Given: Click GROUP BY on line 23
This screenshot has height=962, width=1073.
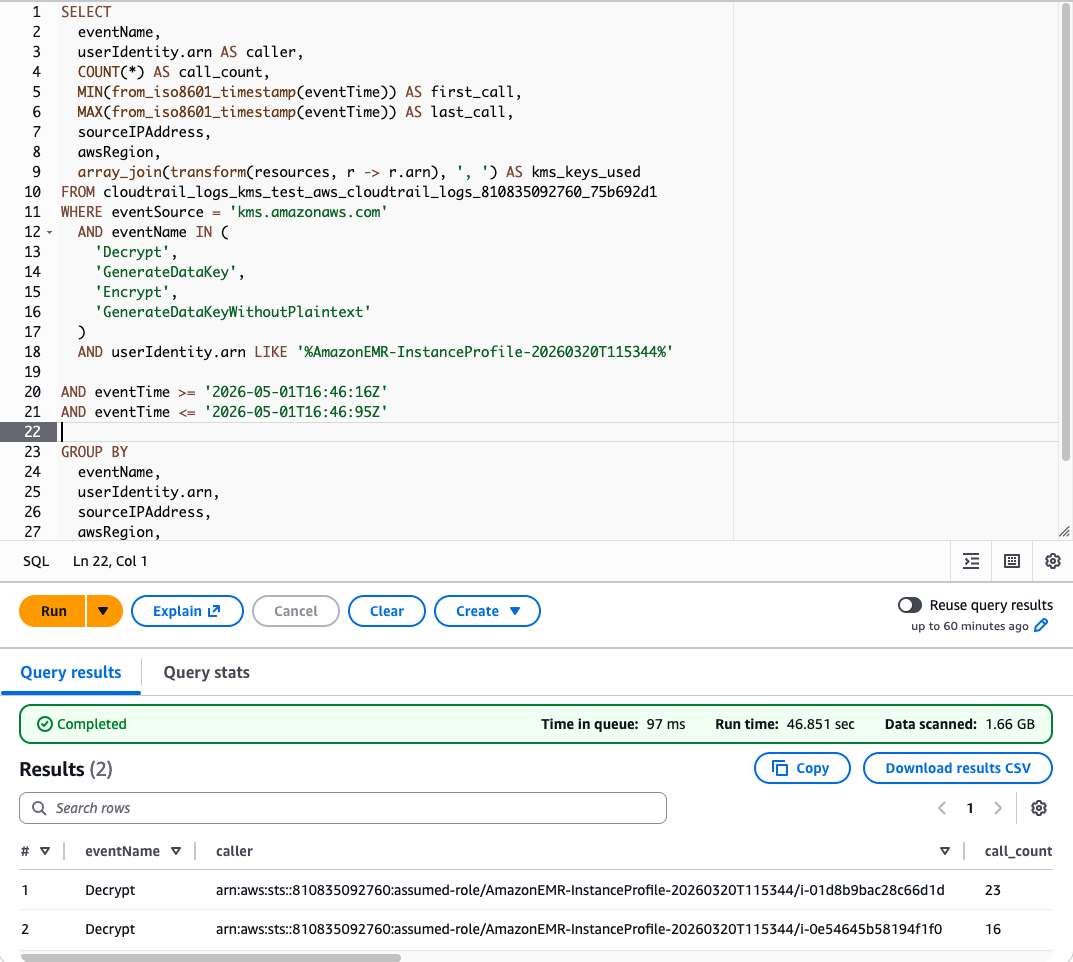Looking at the screenshot, I should click(x=94, y=452).
